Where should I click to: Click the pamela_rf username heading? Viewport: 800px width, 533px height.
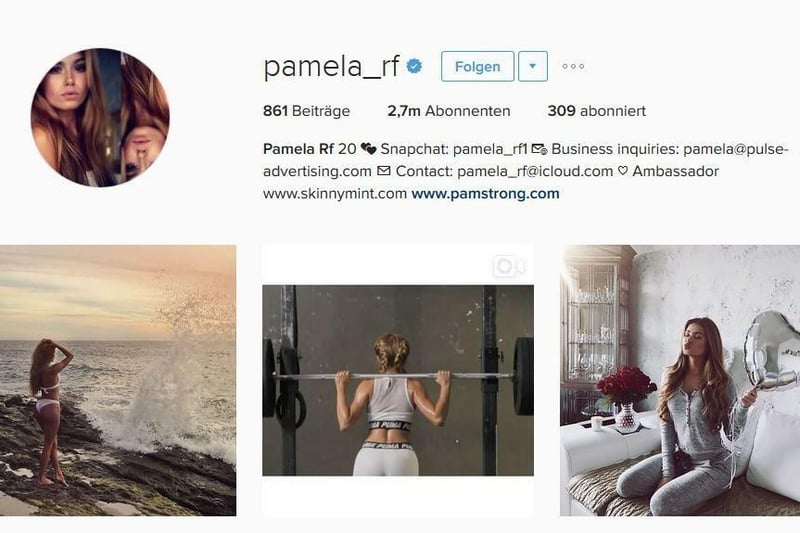click(x=331, y=67)
